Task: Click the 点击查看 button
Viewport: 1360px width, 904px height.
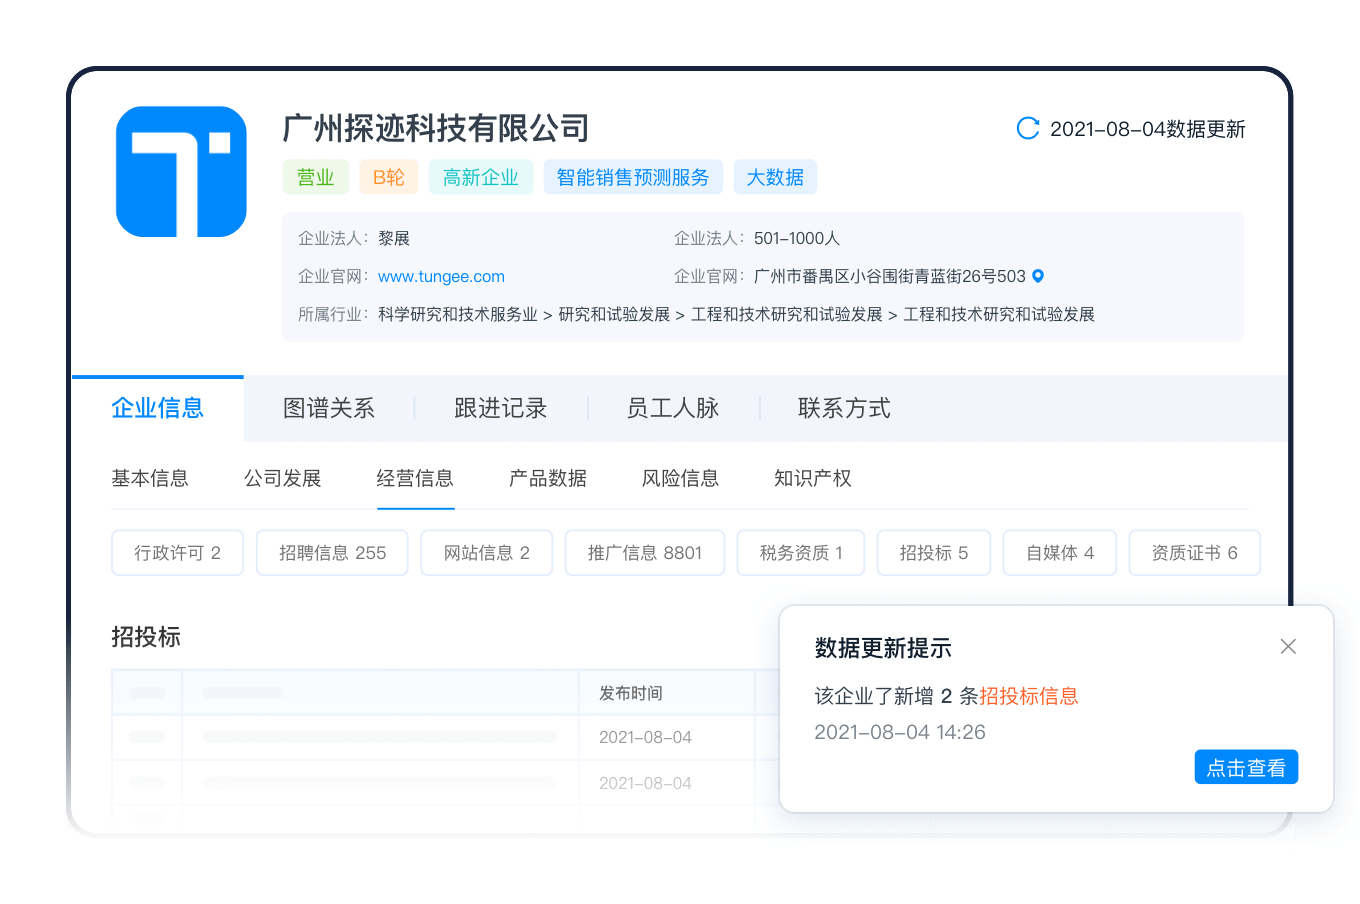Action: pyautogui.click(x=1246, y=767)
